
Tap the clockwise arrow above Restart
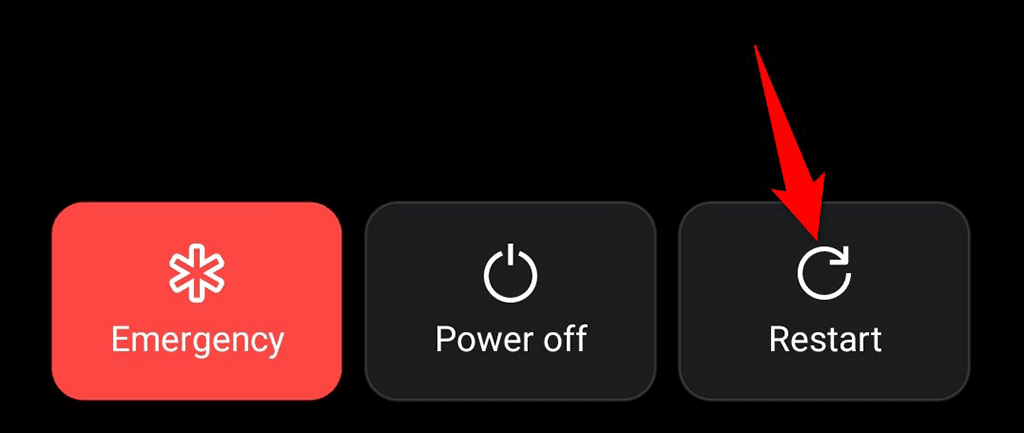825,274
